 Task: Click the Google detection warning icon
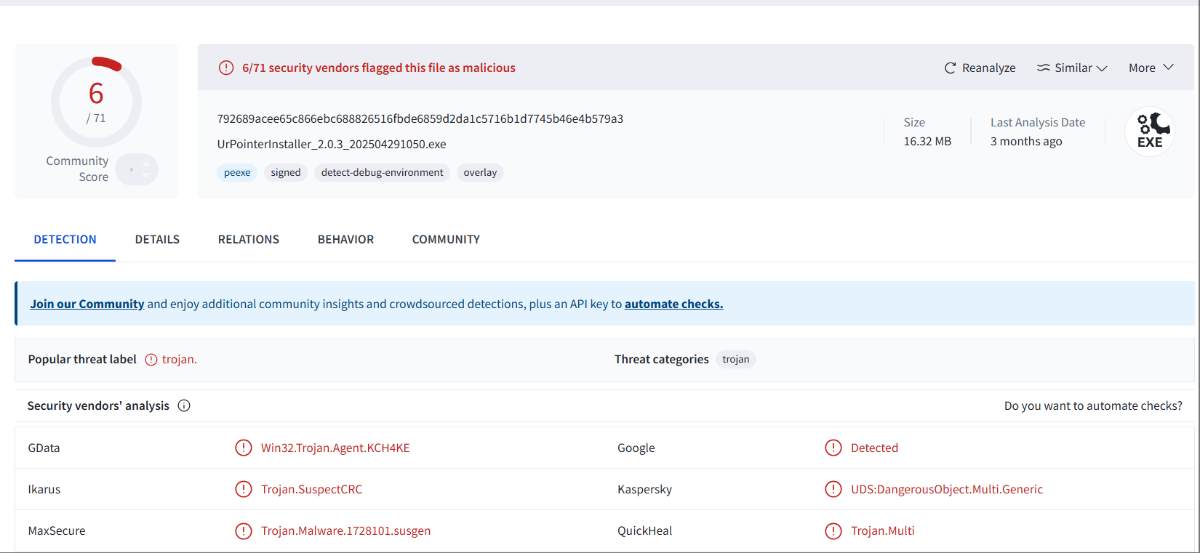click(x=833, y=448)
